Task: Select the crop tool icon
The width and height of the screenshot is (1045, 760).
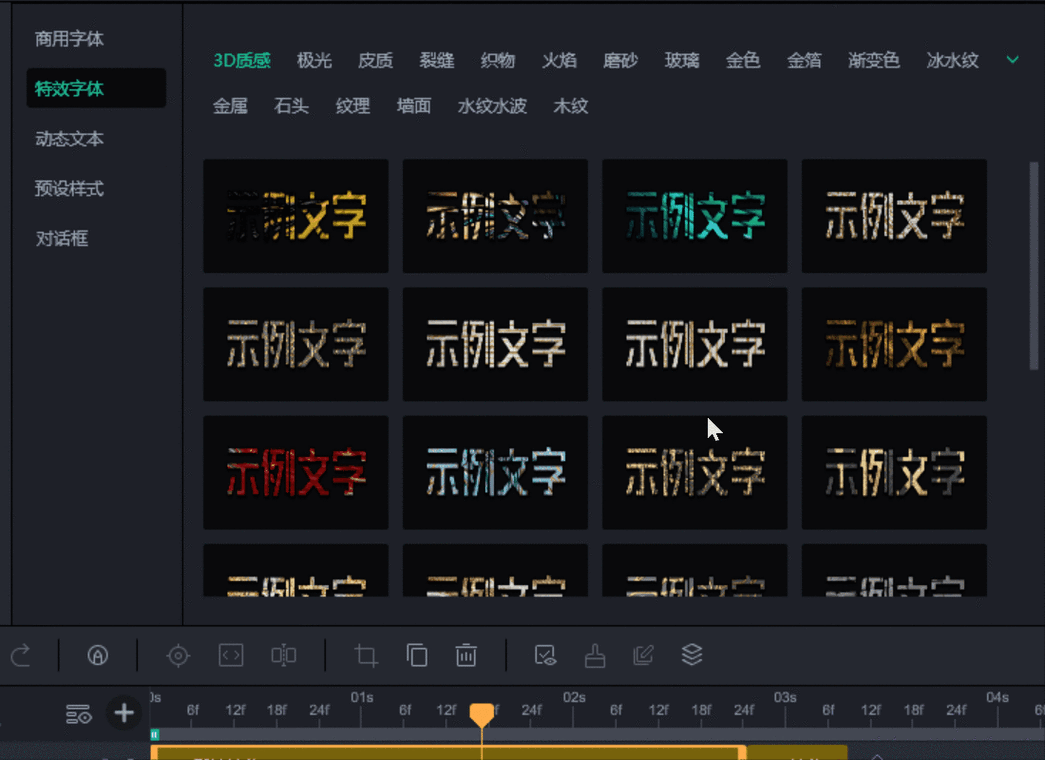Action: [364, 655]
